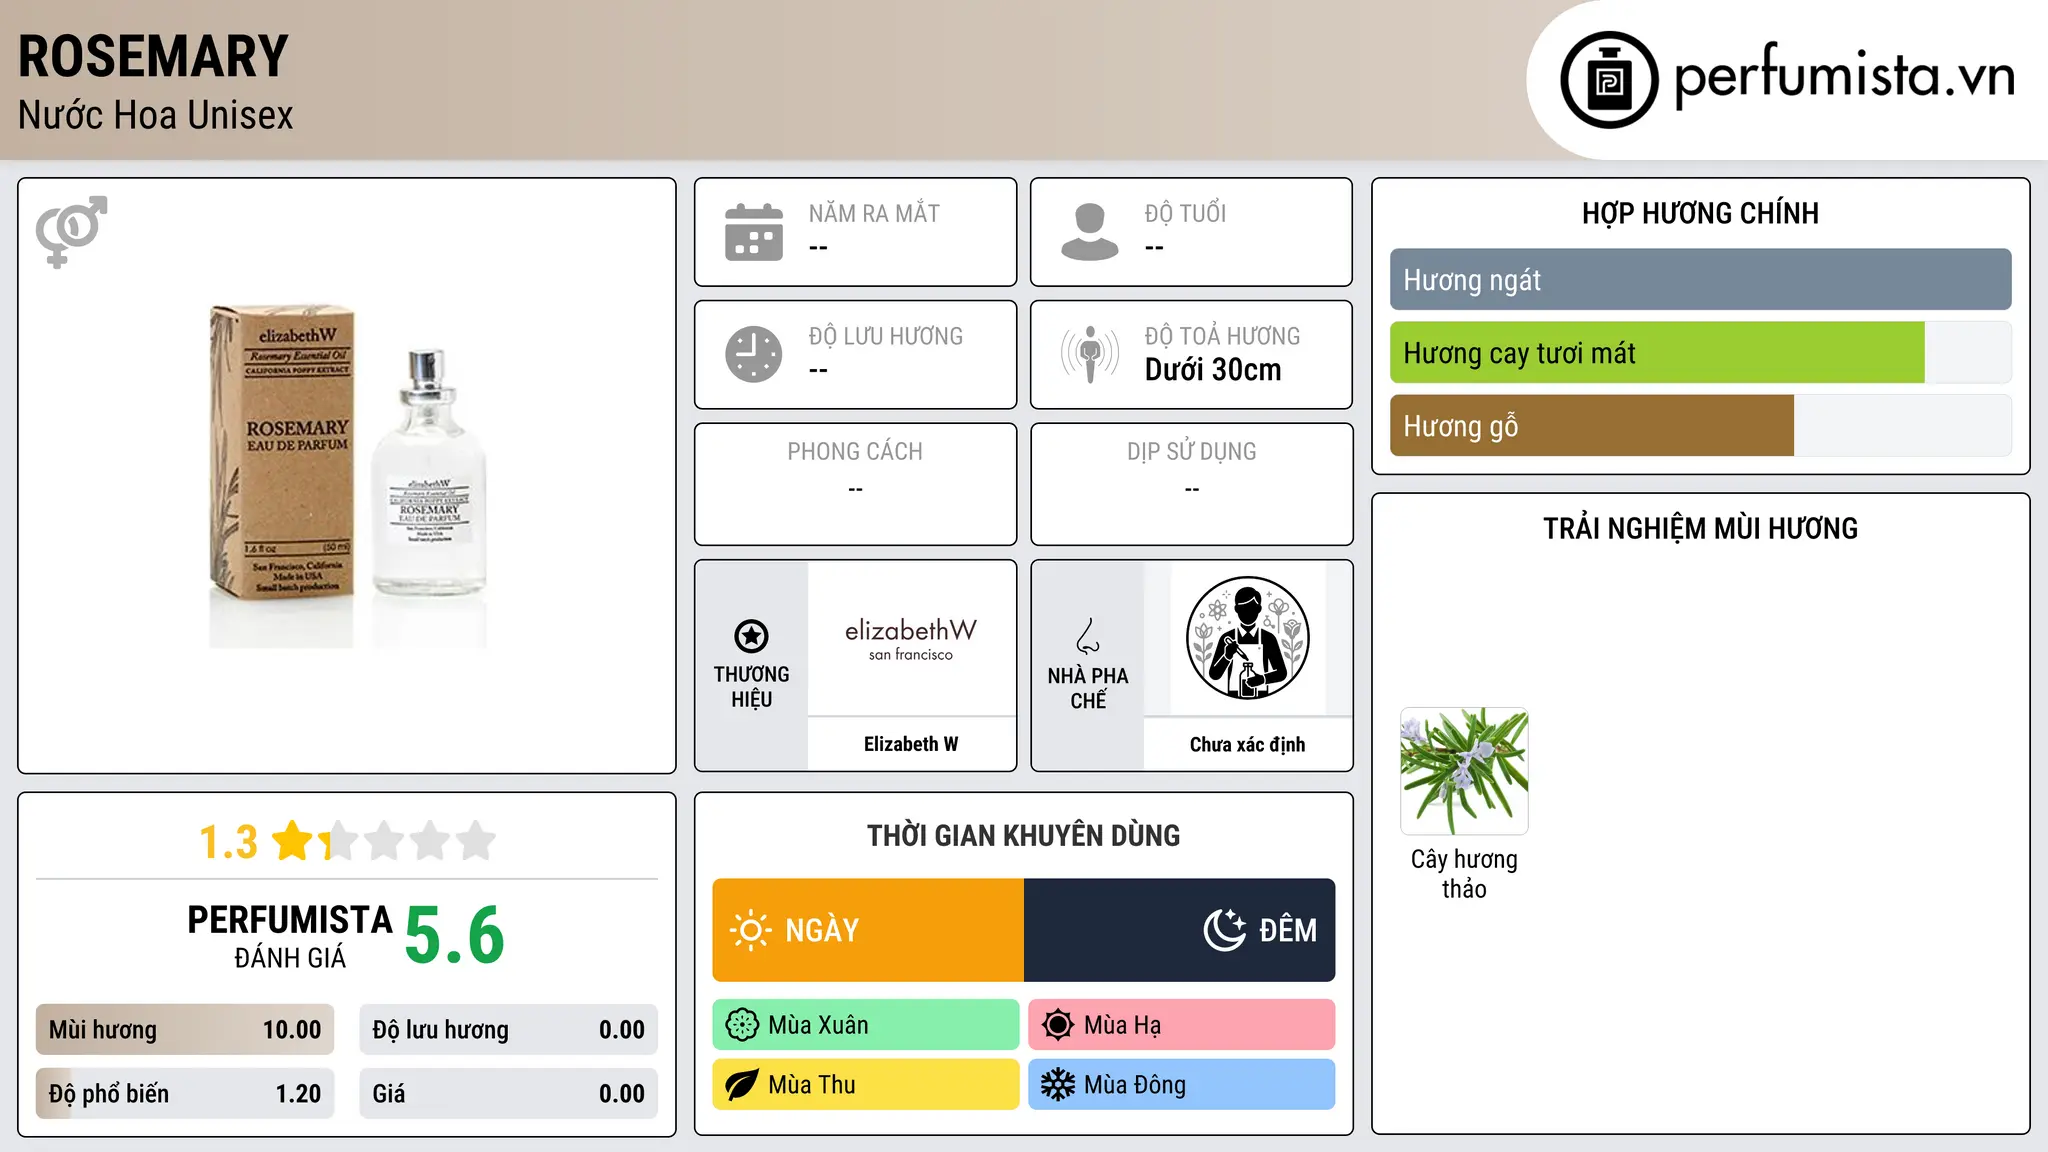The width and height of the screenshot is (2048, 1152).
Task: Click the ROSEMARY page title
Action: tap(153, 56)
